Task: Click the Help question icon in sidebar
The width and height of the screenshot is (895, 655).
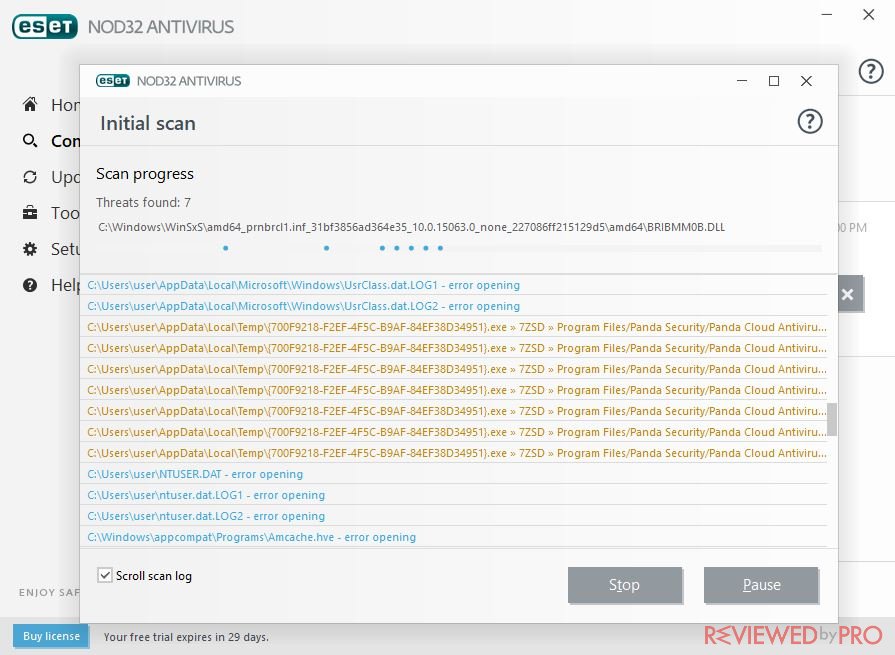Action: [30, 285]
